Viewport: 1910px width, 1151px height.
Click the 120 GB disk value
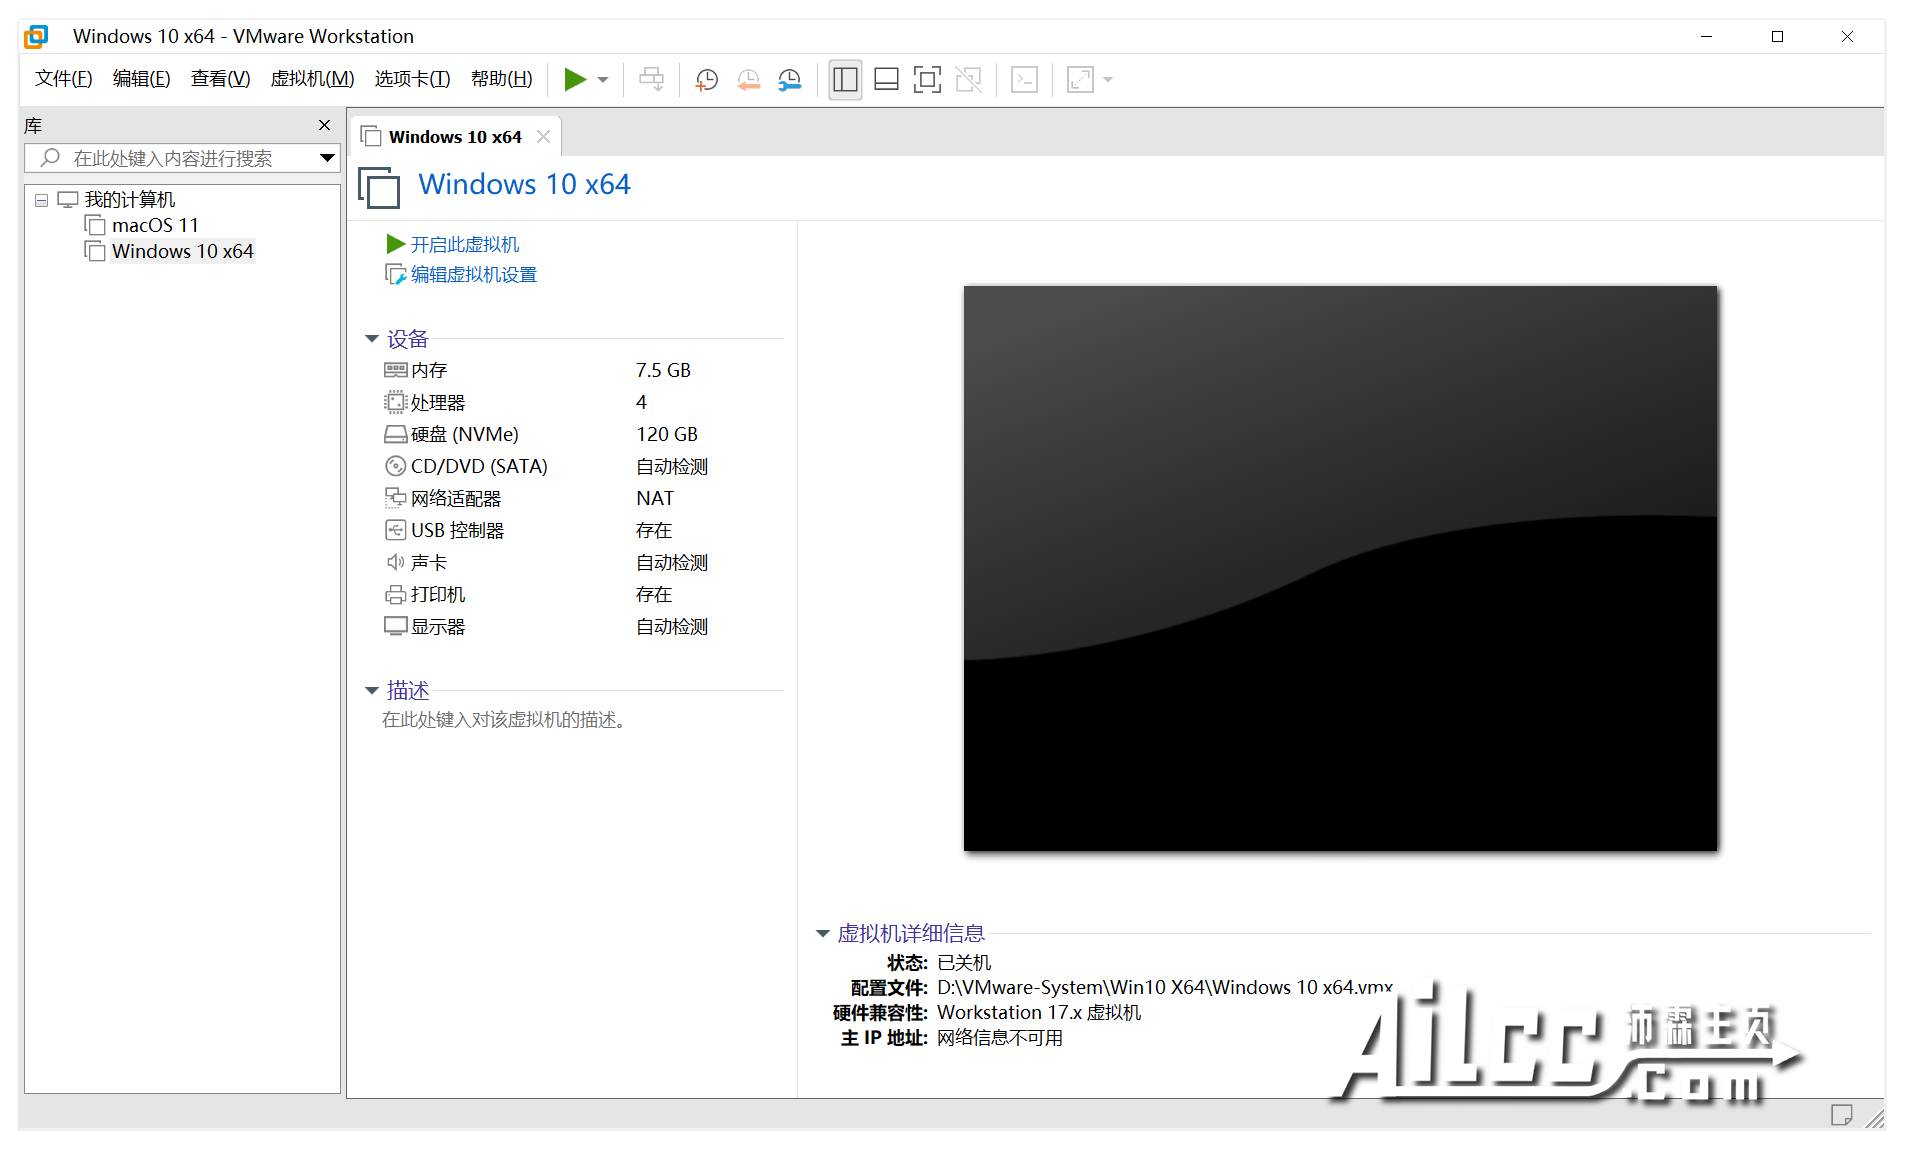pyautogui.click(x=667, y=434)
